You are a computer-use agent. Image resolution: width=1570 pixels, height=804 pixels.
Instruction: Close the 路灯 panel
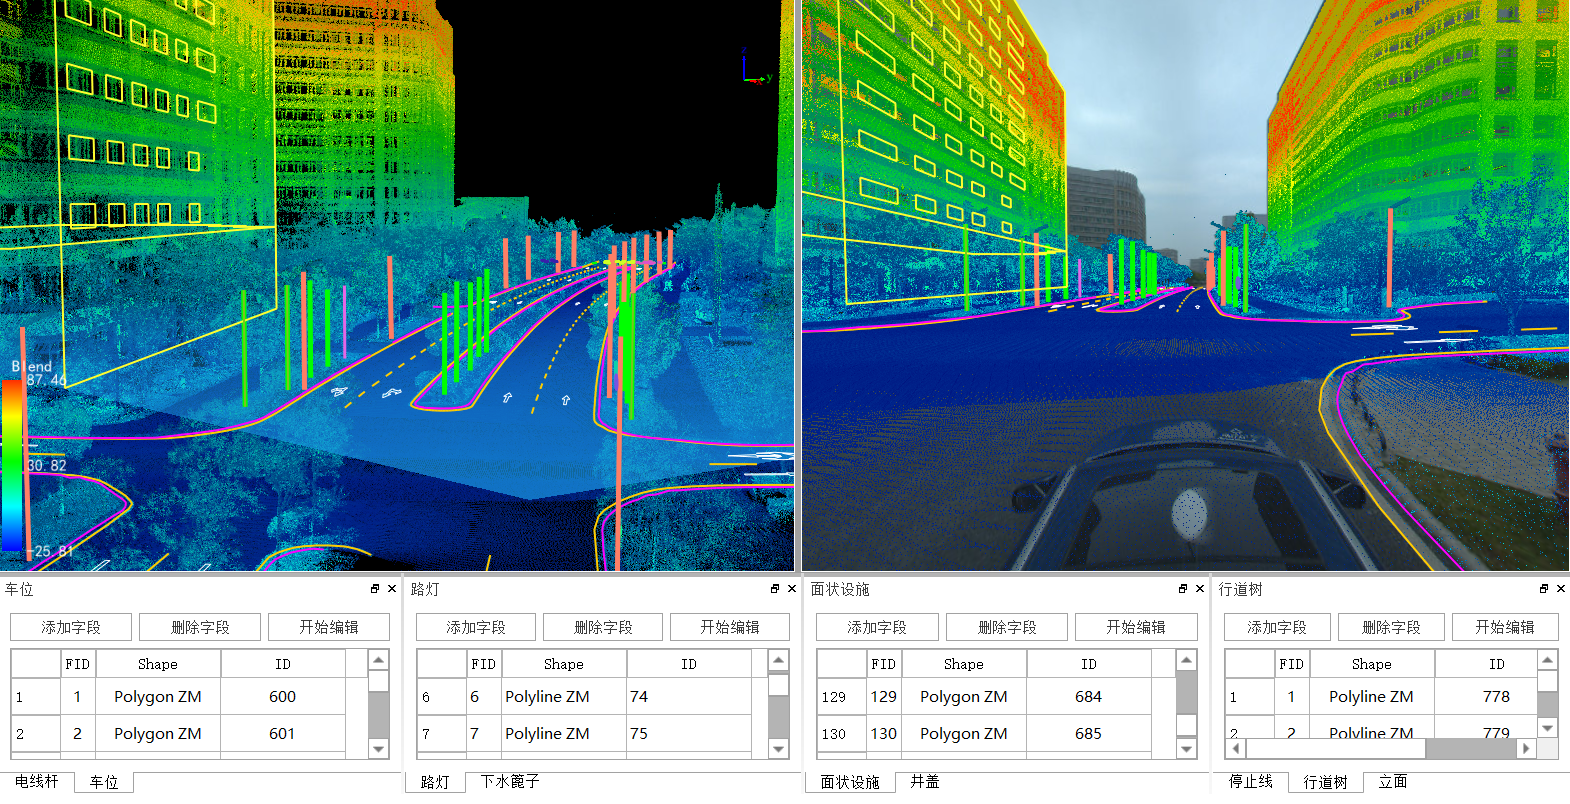(x=792, y=589)
